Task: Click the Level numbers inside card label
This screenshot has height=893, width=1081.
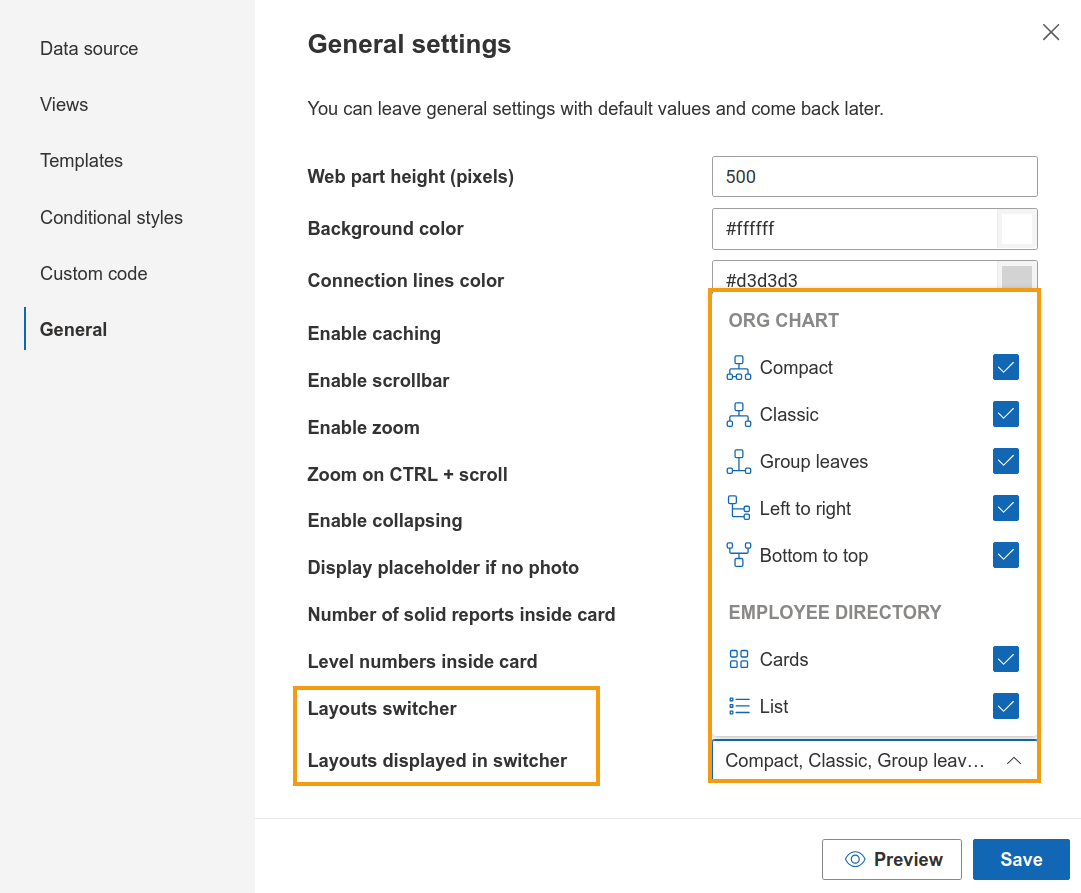Action: (x=423, y=661)
